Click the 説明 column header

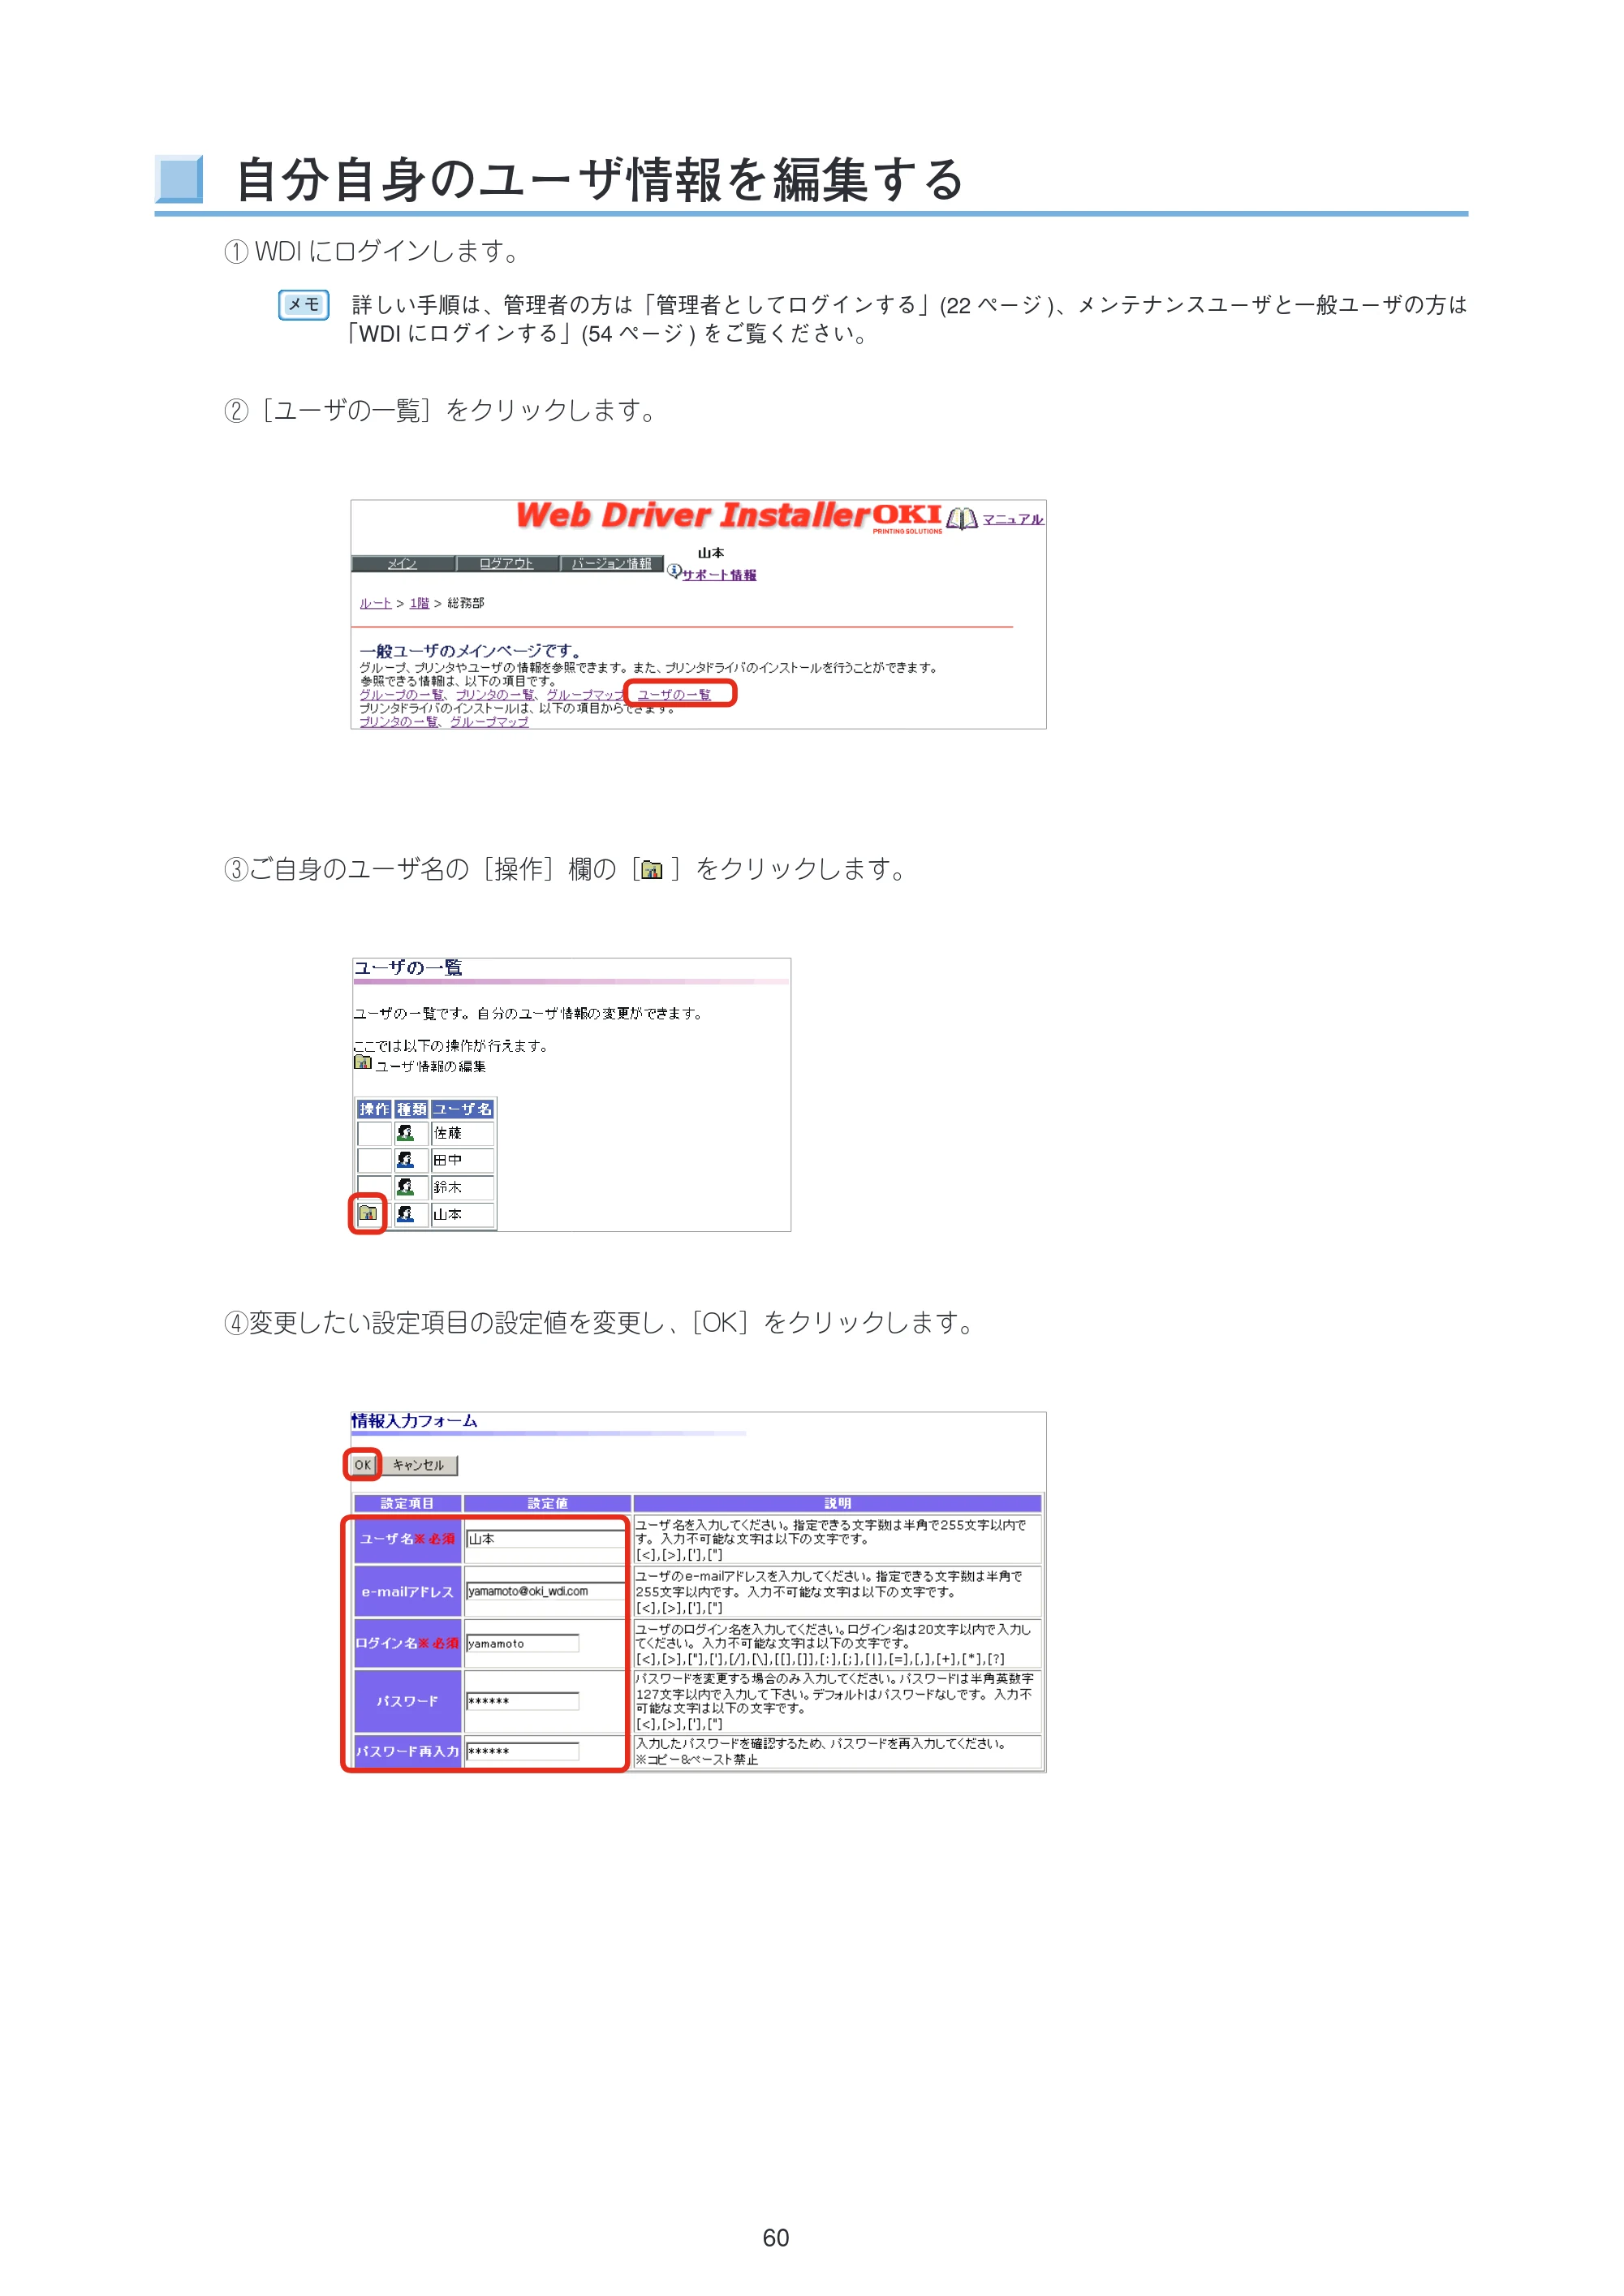[837, 1503]
